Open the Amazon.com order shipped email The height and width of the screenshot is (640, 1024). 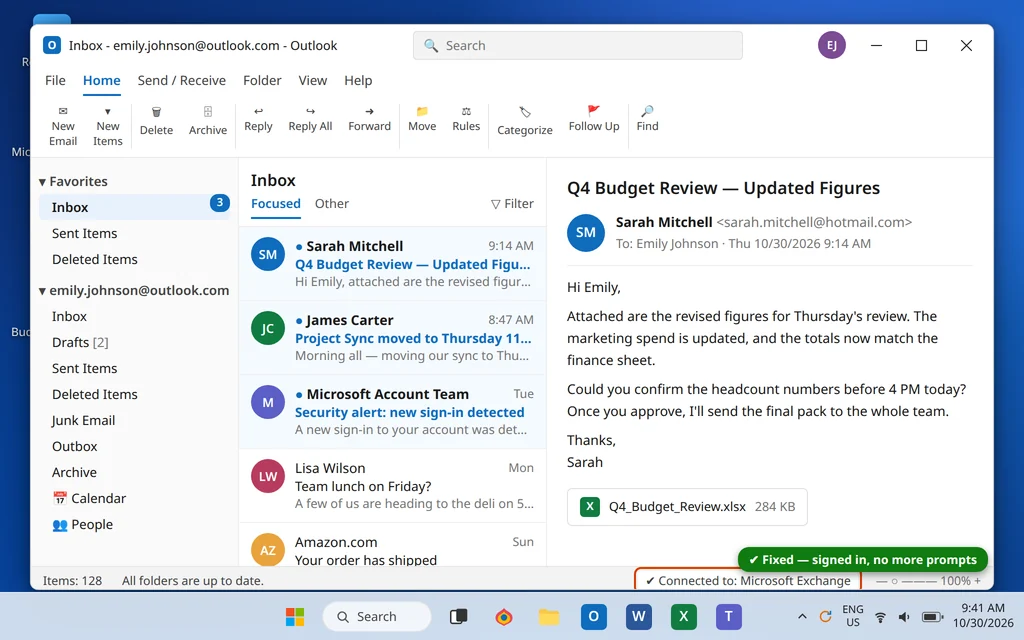(392, 545)
